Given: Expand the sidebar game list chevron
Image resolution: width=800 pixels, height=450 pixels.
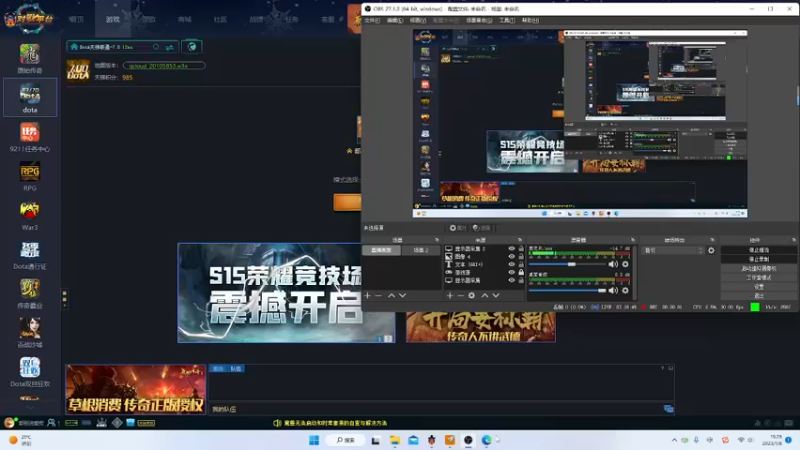Looking at the screenshot, I should coord(30,407).
